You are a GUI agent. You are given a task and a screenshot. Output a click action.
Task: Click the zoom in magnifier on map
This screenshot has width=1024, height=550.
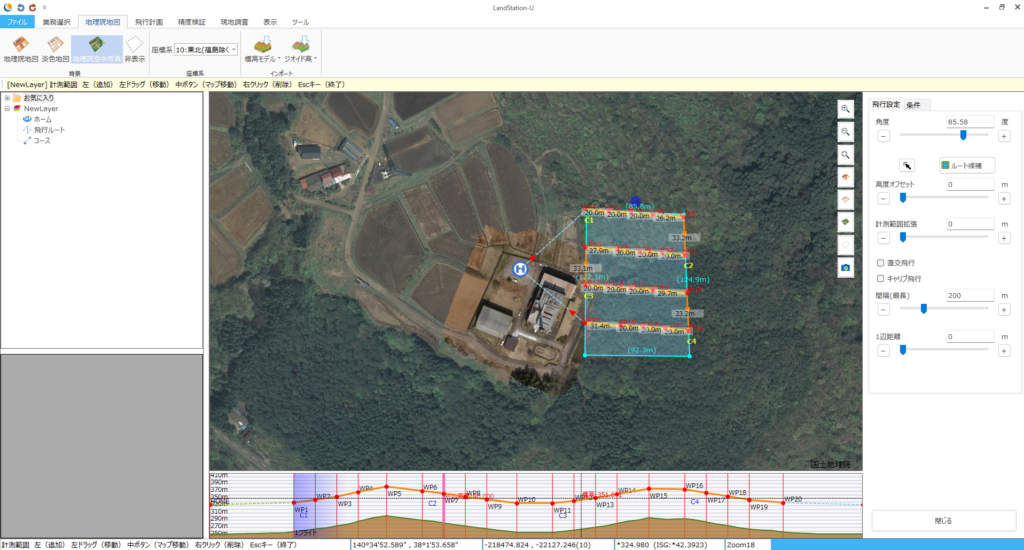(x=845, y=108)
